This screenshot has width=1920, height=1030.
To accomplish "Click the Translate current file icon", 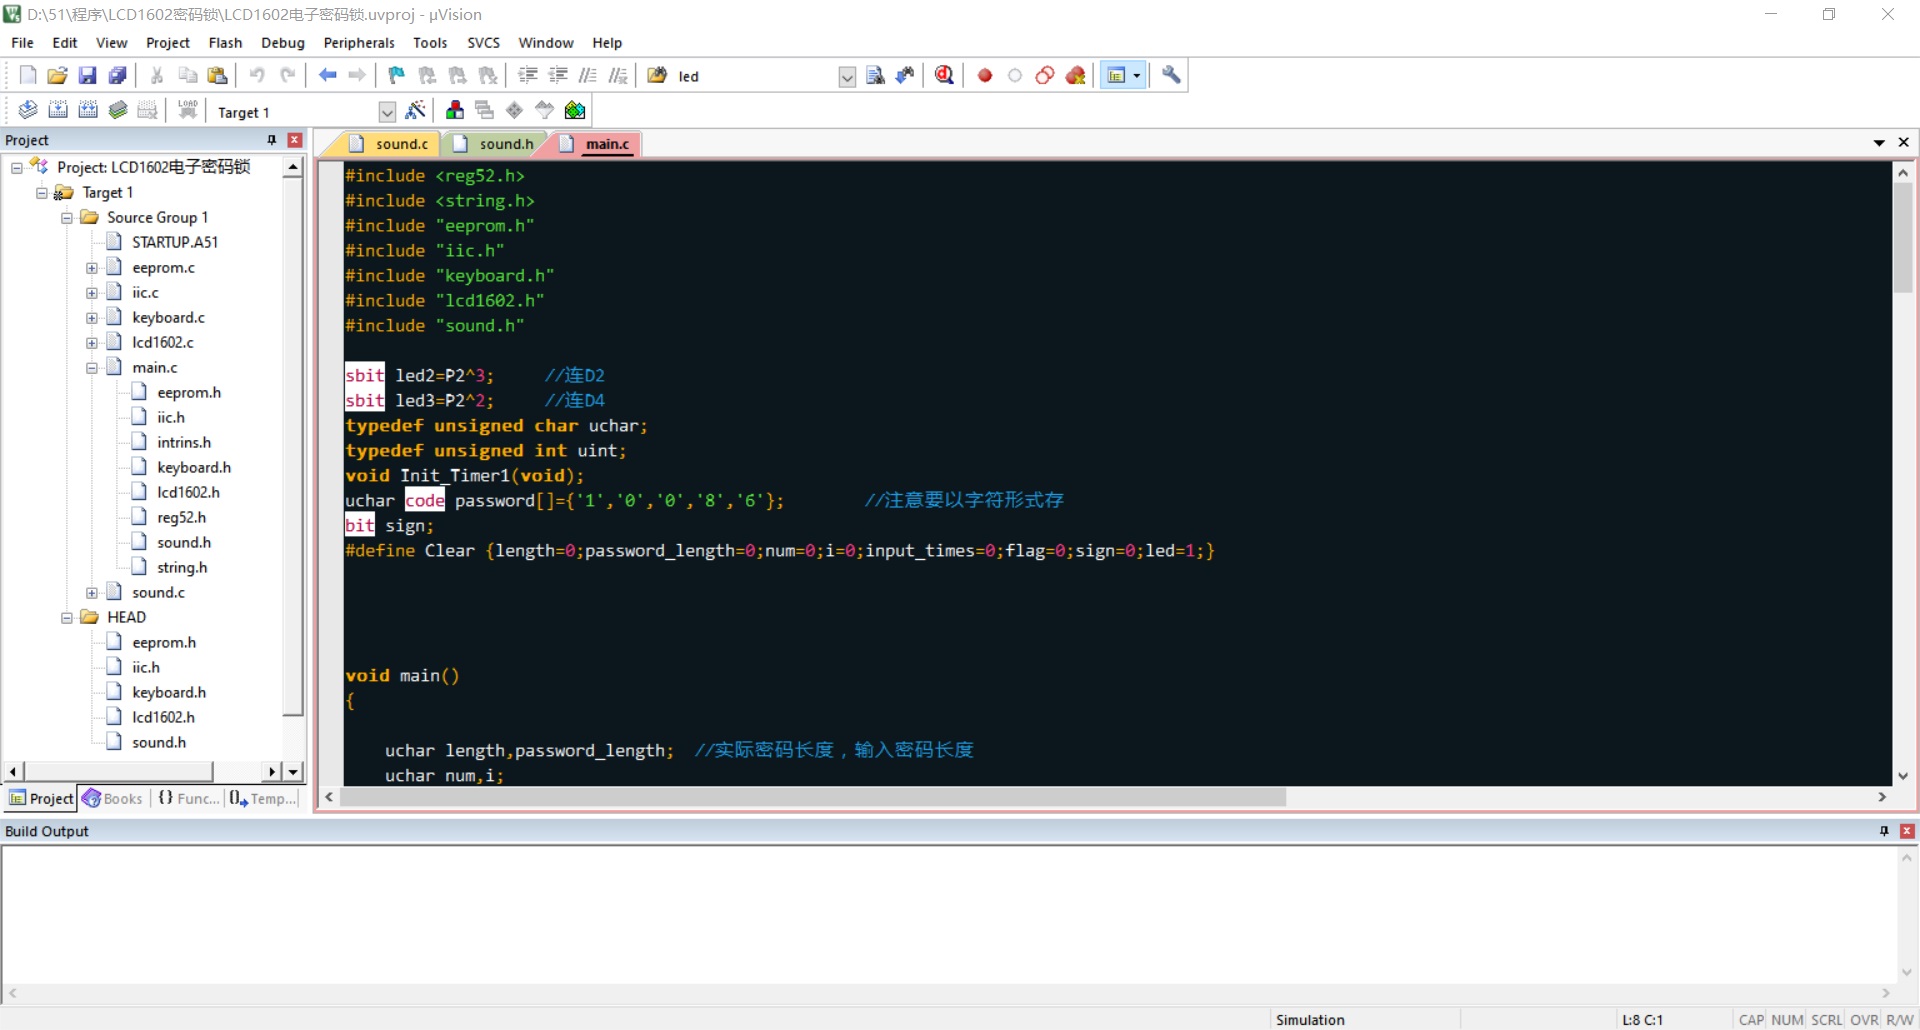I will 28,110.
